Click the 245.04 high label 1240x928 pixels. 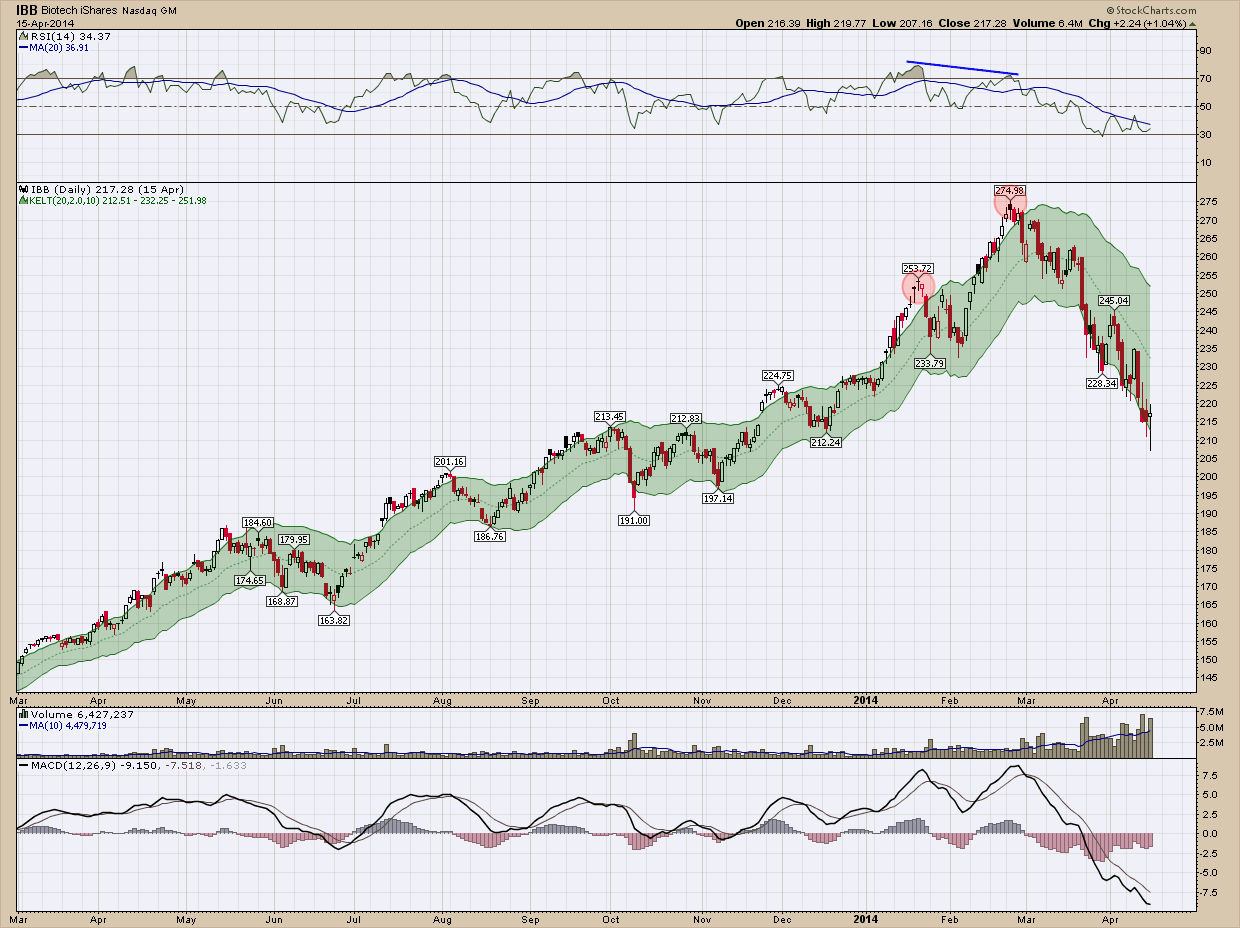[1114, 300]
